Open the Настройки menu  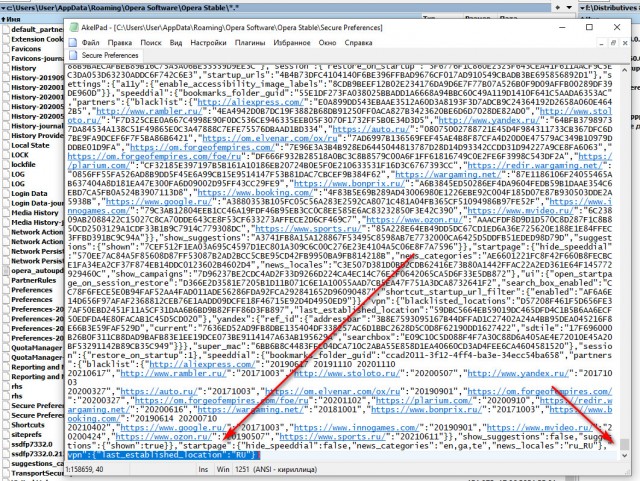click(x=208, y=42)
